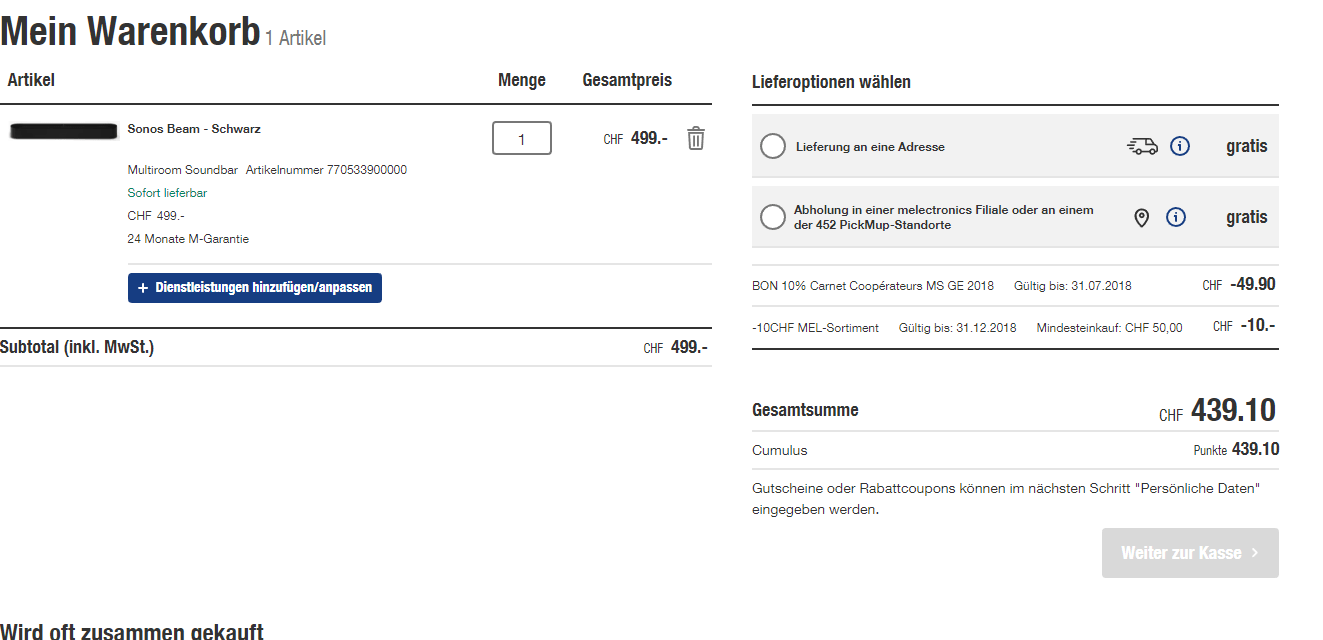Image resolution: width=1323 pixels, height=640 pixels.
Task: Click the Cumulus Punkte value
Action: (1254, 450)
